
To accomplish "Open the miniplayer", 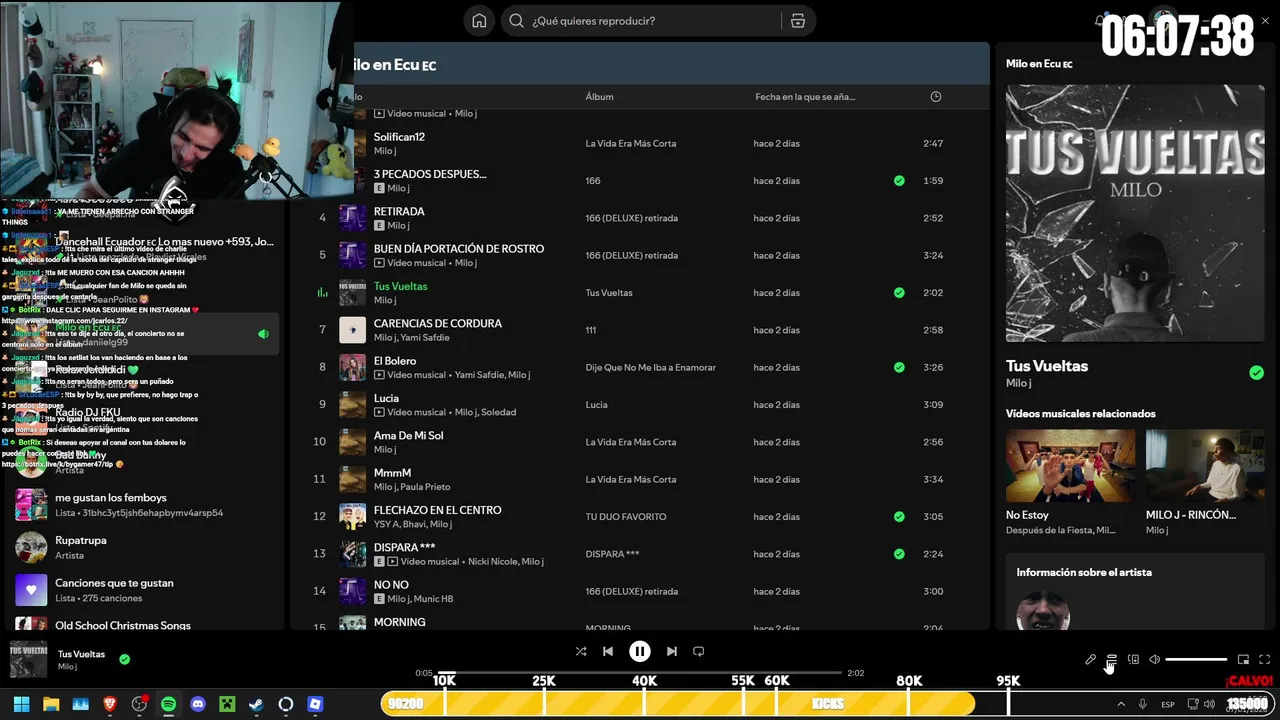I will [1243, 659].
